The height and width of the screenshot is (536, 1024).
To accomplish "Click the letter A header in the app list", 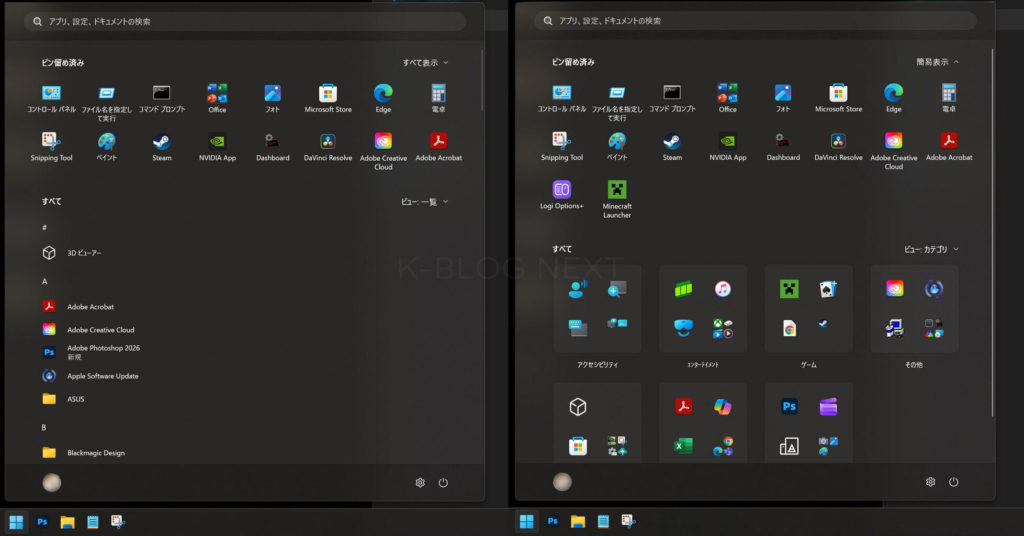I will pos(44,282).
